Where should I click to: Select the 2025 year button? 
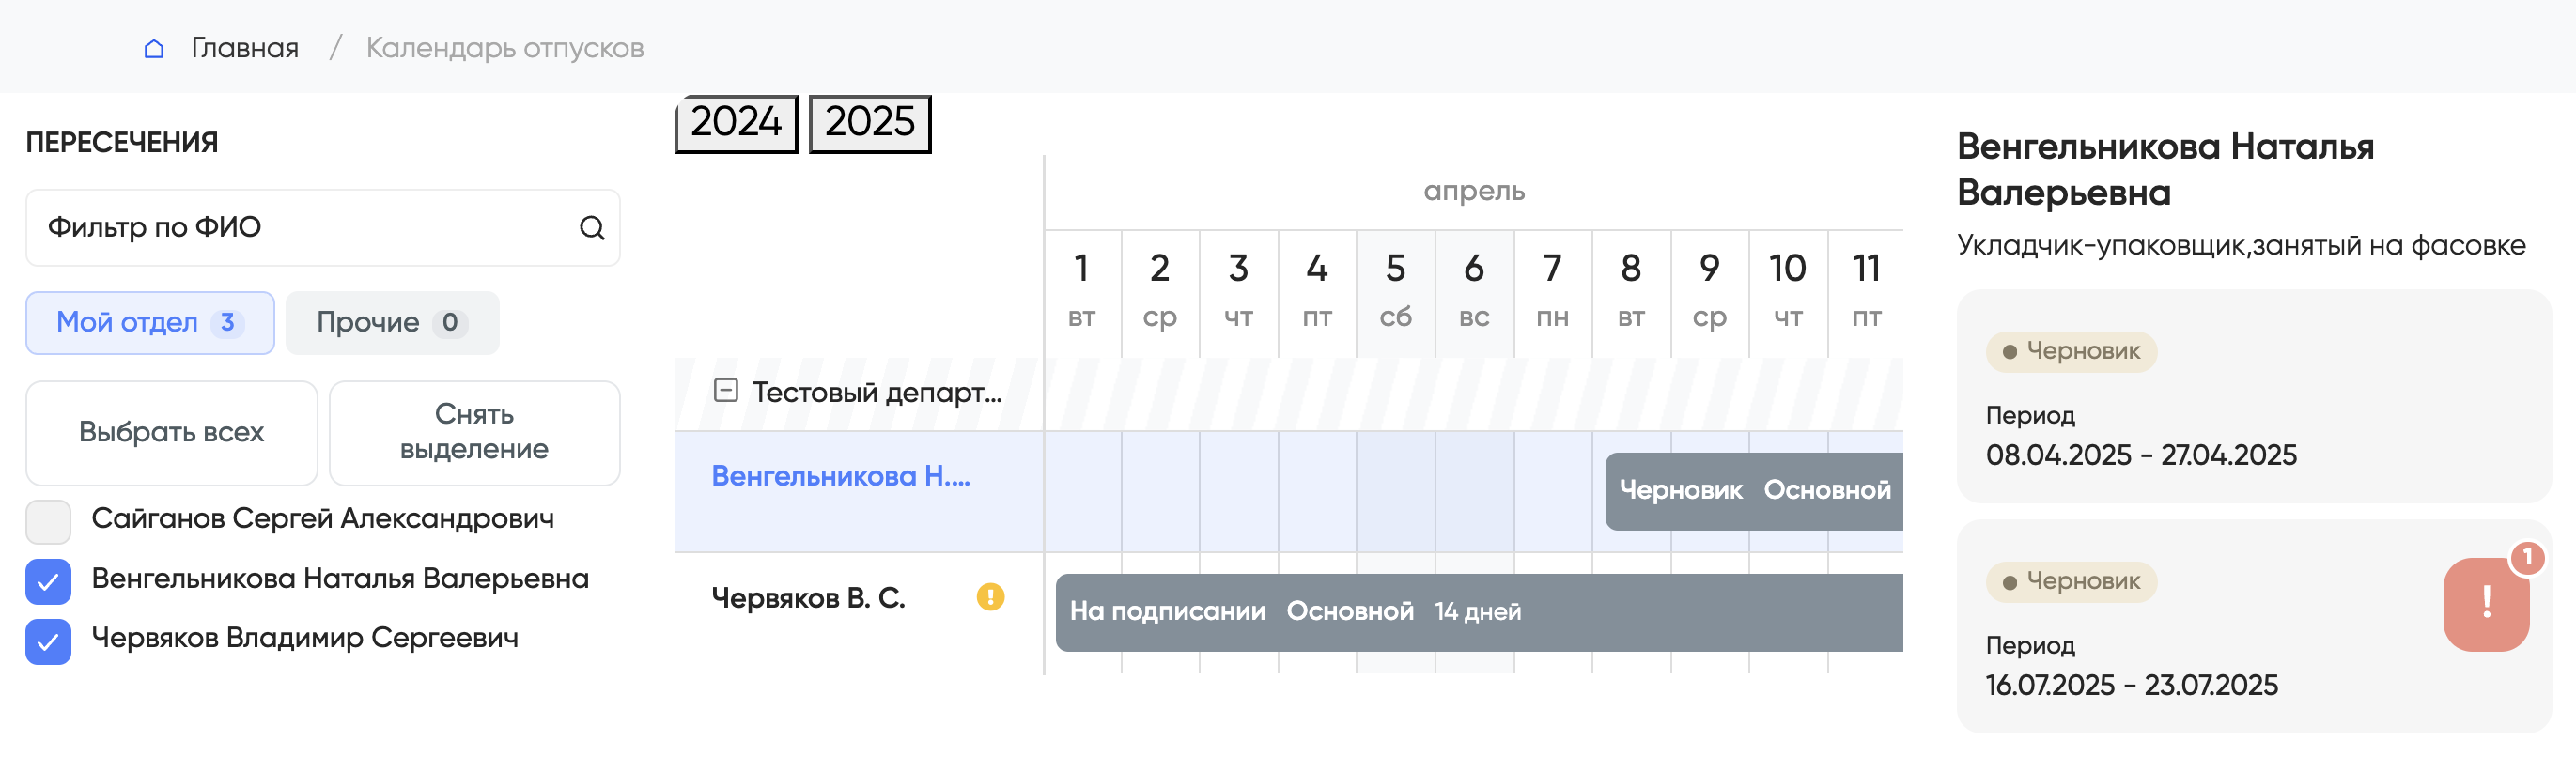(869, 123)
